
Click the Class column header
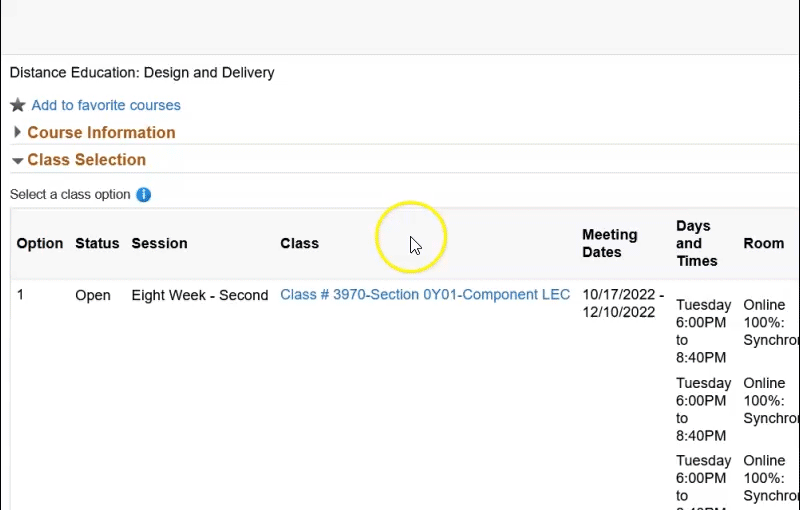tap(299, 243)
